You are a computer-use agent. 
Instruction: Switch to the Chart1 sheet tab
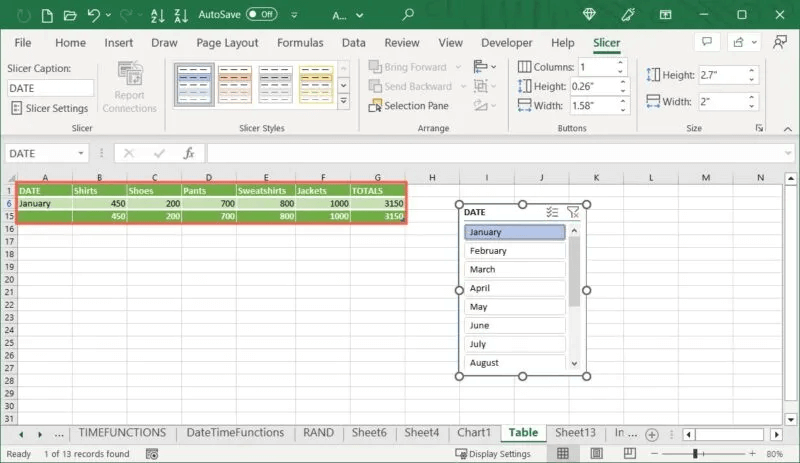click(473, 433)
